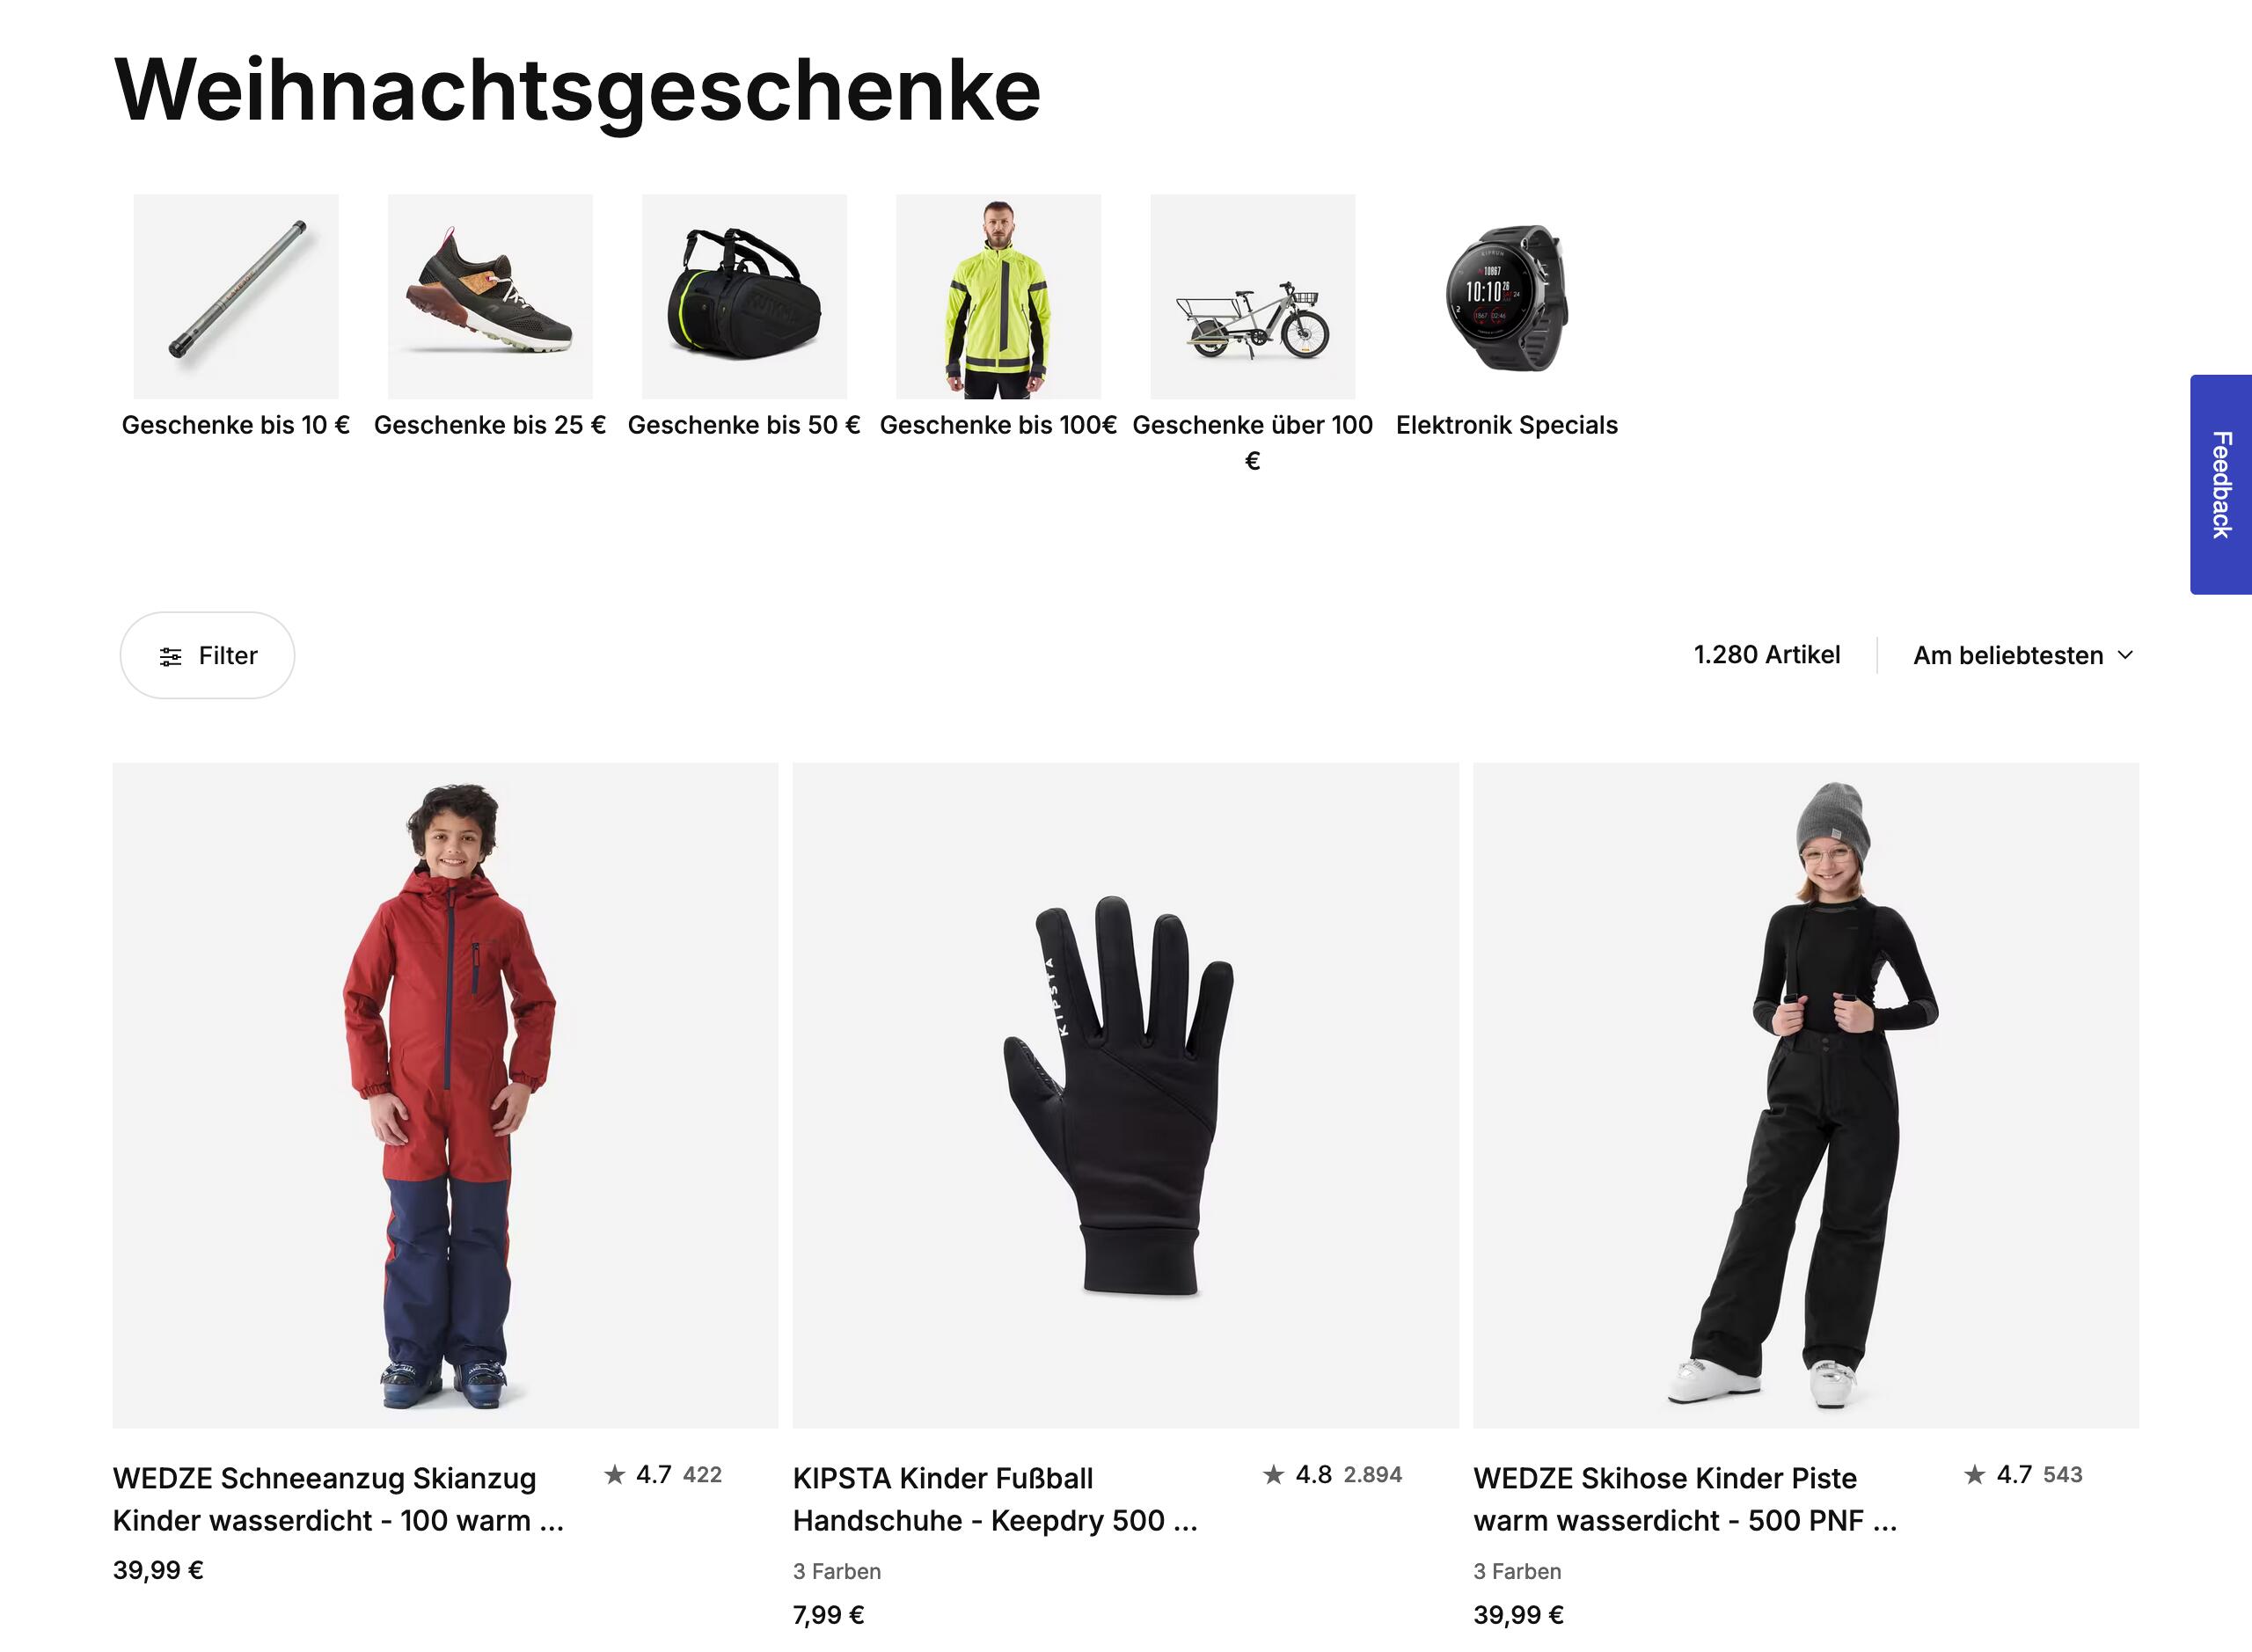Image resolution: width=2252 pixels, height=1652 pixels.
Task: Open the Filter button
Action: pyautogui.click(x=207, y=655)
